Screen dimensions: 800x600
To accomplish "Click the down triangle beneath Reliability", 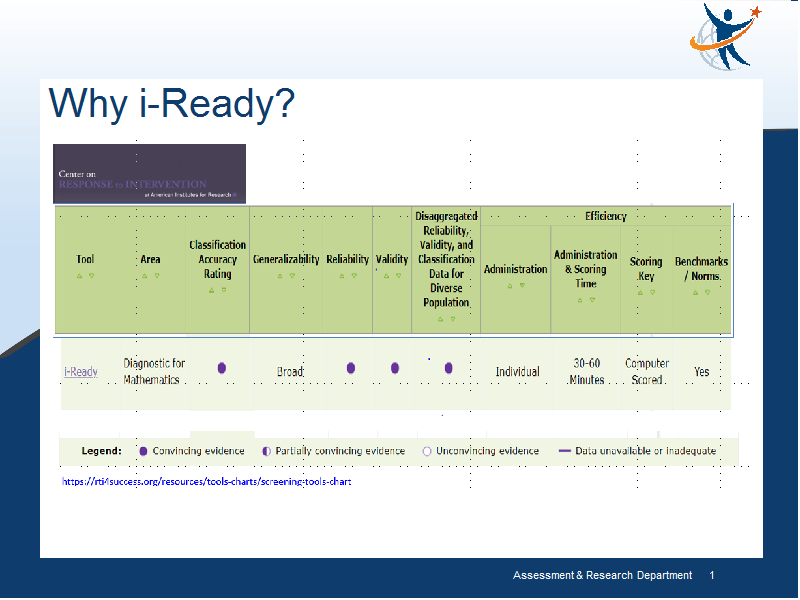I will 354,276.
